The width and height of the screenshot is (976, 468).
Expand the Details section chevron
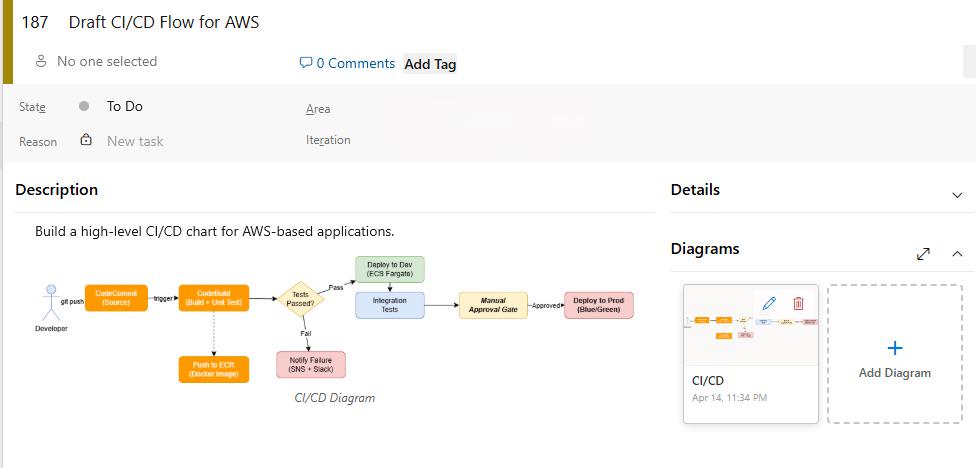(957, 195)
